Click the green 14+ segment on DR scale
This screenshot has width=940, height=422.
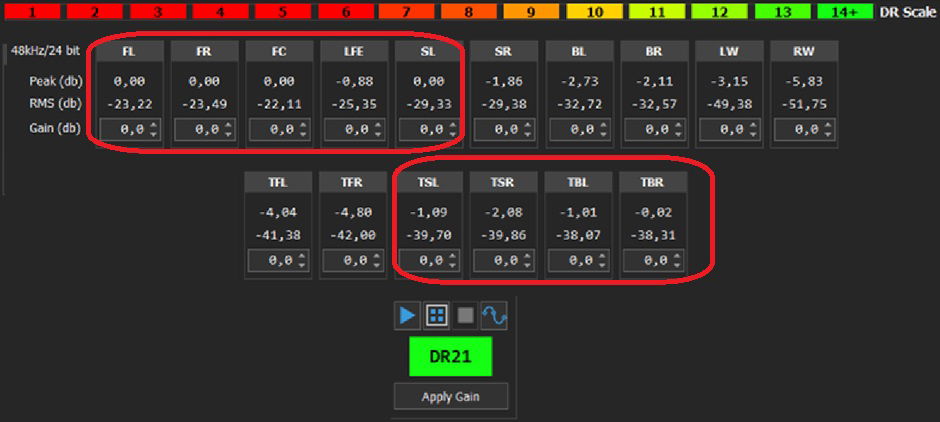coord(845,12)
